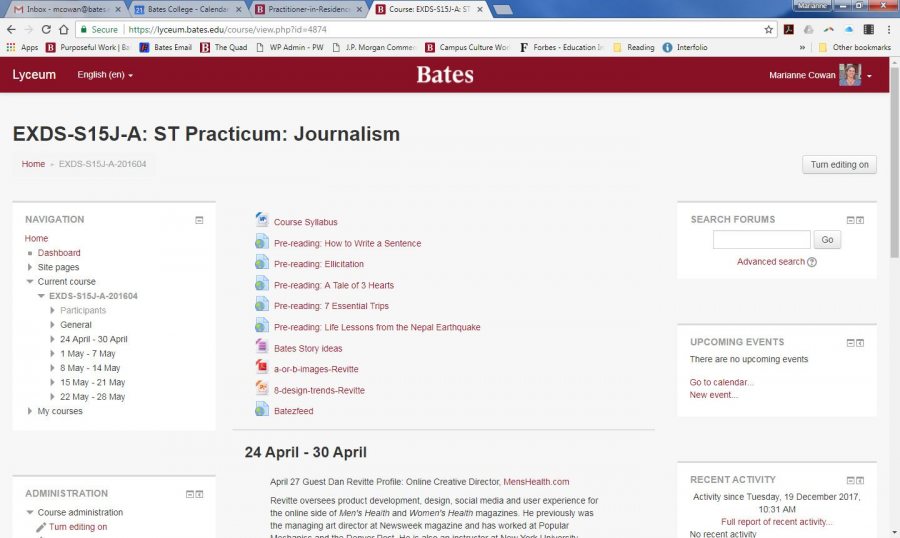Go to the browser home page icon

[64, 29]
